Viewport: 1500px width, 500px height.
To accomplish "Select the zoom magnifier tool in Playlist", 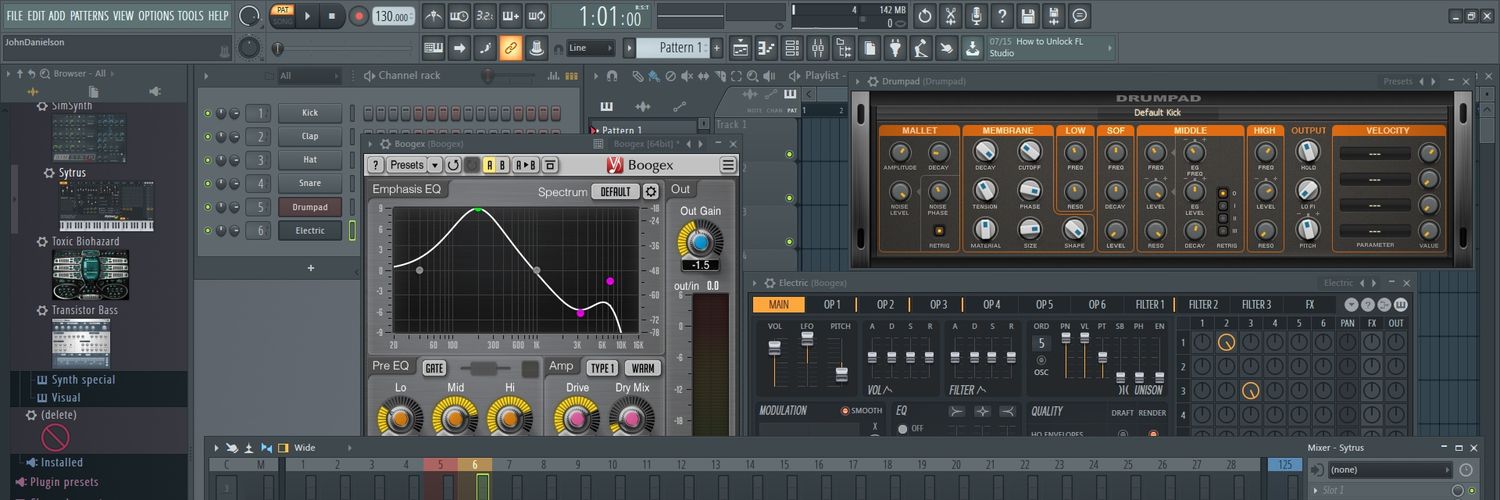I will click(753, 75).
